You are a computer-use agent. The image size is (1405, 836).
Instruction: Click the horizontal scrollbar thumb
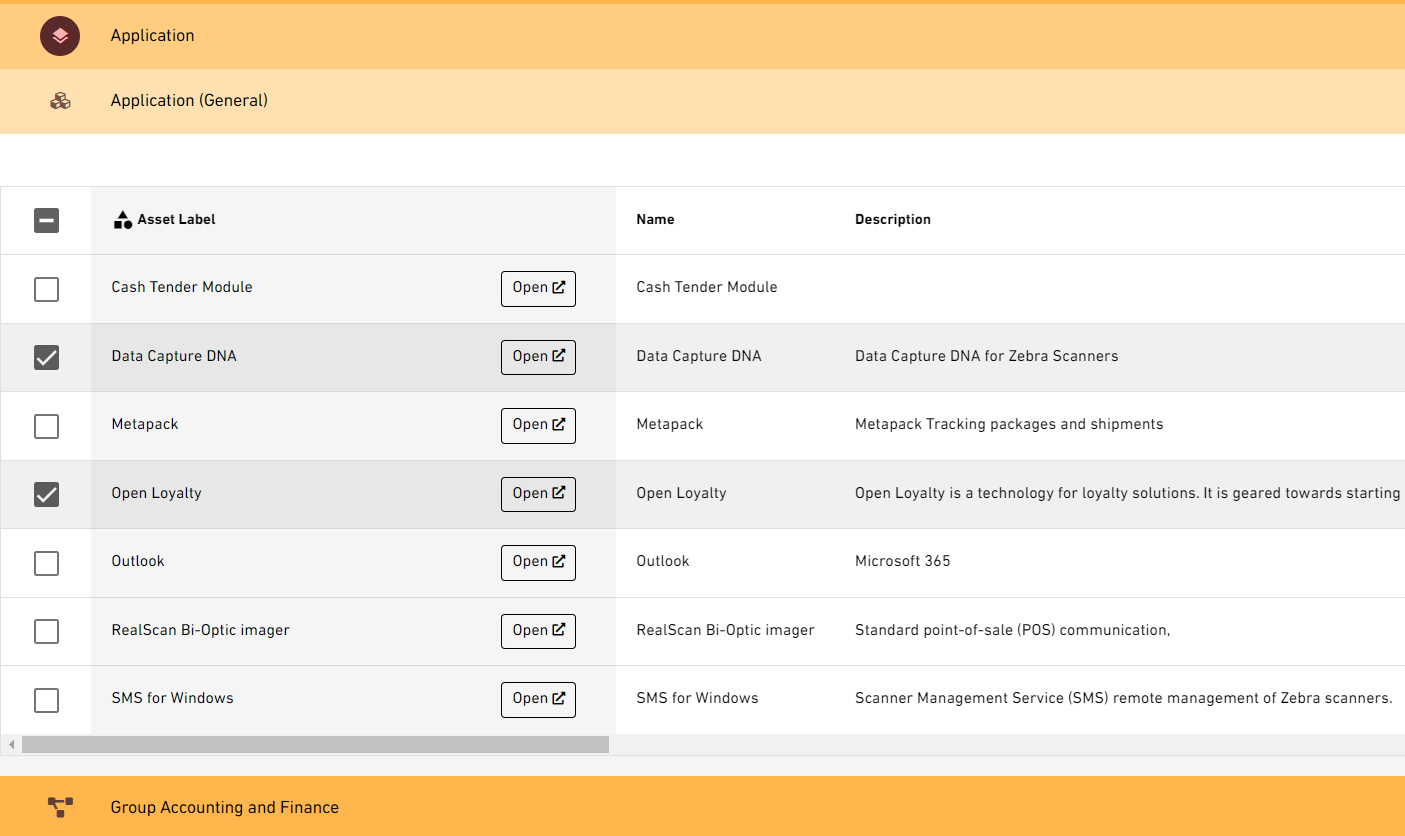click(x=315, y=745)
